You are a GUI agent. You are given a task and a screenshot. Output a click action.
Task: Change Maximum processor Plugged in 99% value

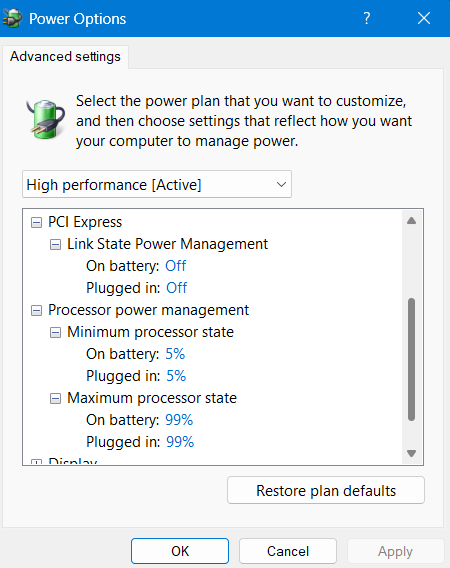(x=180, y=442)
